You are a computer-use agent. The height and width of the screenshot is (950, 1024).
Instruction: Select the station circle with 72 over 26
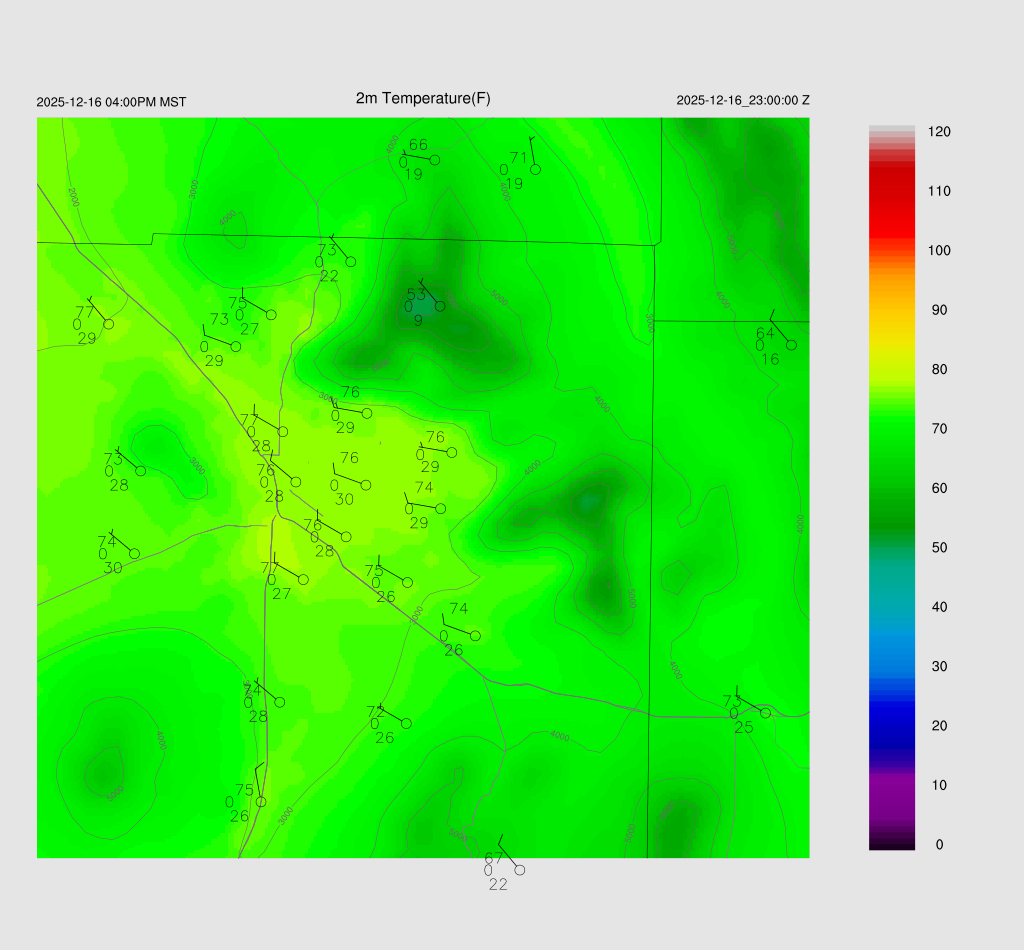click(x=406, y=723)
